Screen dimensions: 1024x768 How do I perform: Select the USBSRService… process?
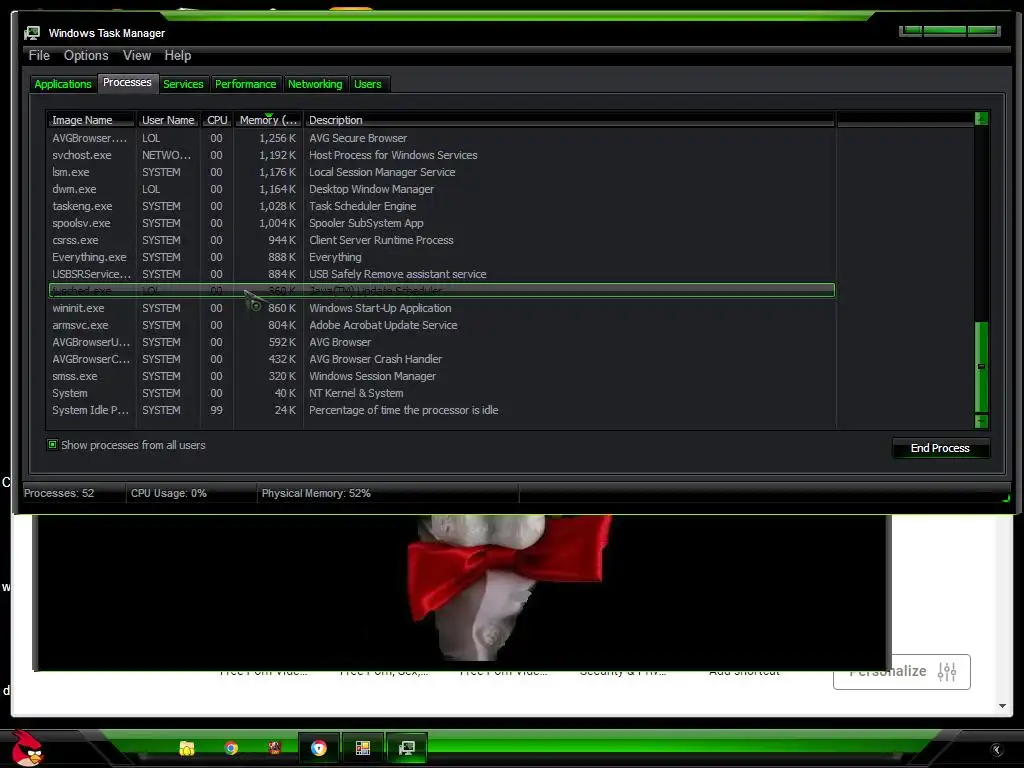coord(442,274)
